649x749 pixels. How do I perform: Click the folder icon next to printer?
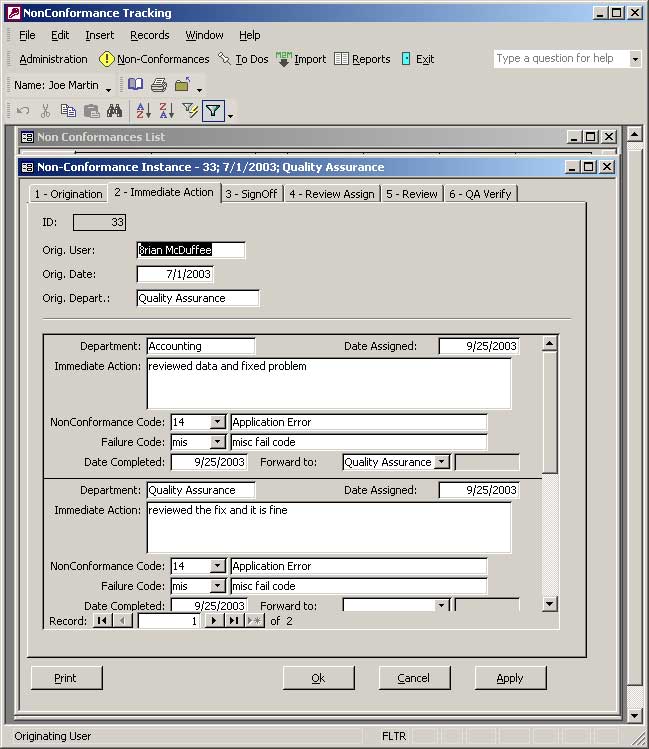(182, 85)
